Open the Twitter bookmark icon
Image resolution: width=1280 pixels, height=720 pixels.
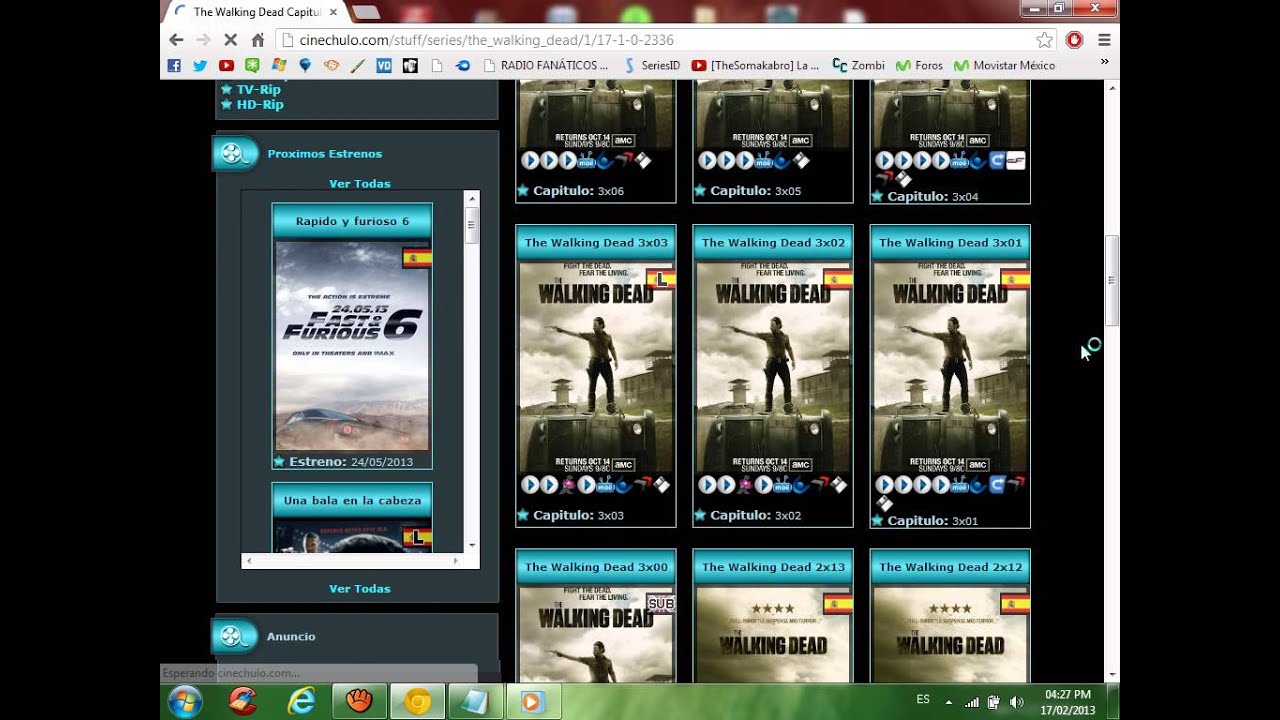pyautogui.click(x=200, y=65)
